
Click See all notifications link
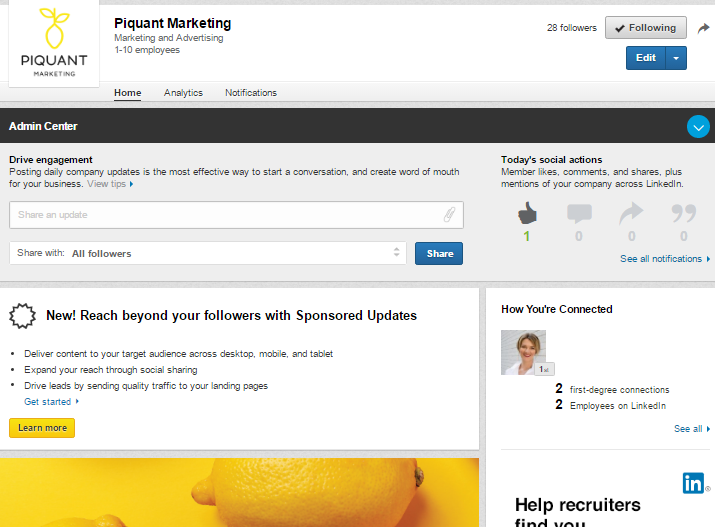665,258
